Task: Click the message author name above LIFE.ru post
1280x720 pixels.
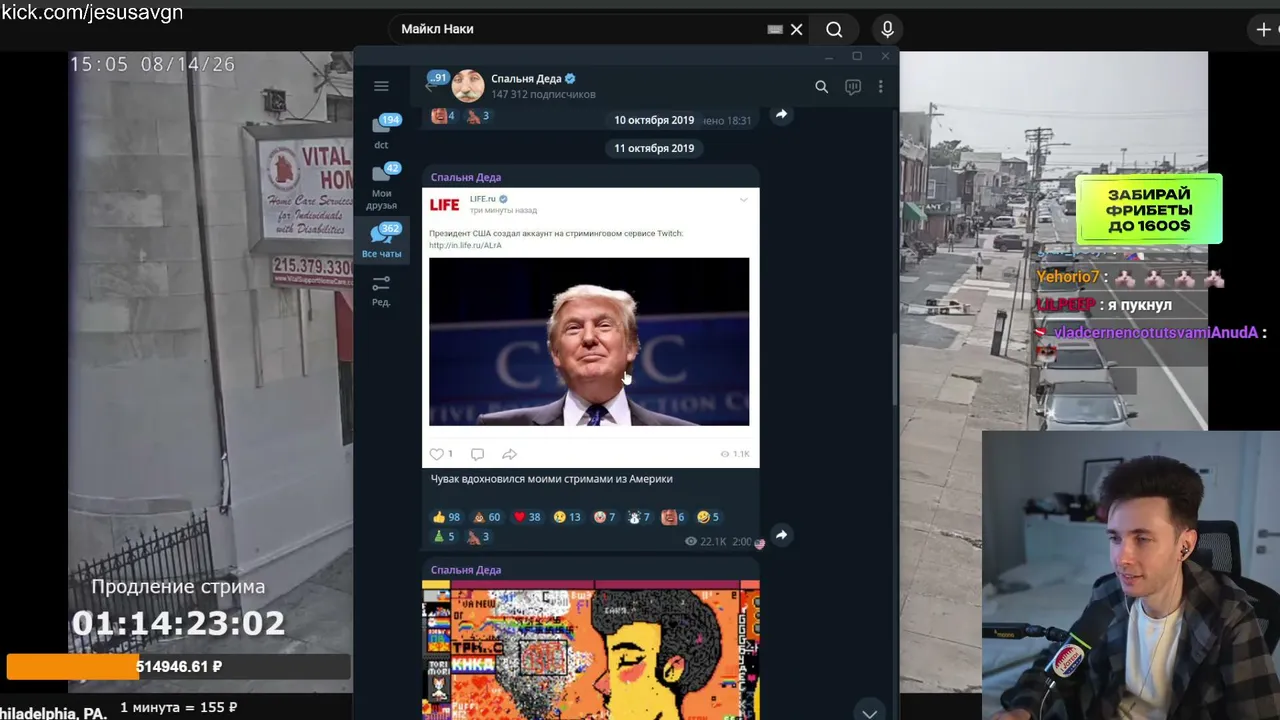Action: point(466,177)
